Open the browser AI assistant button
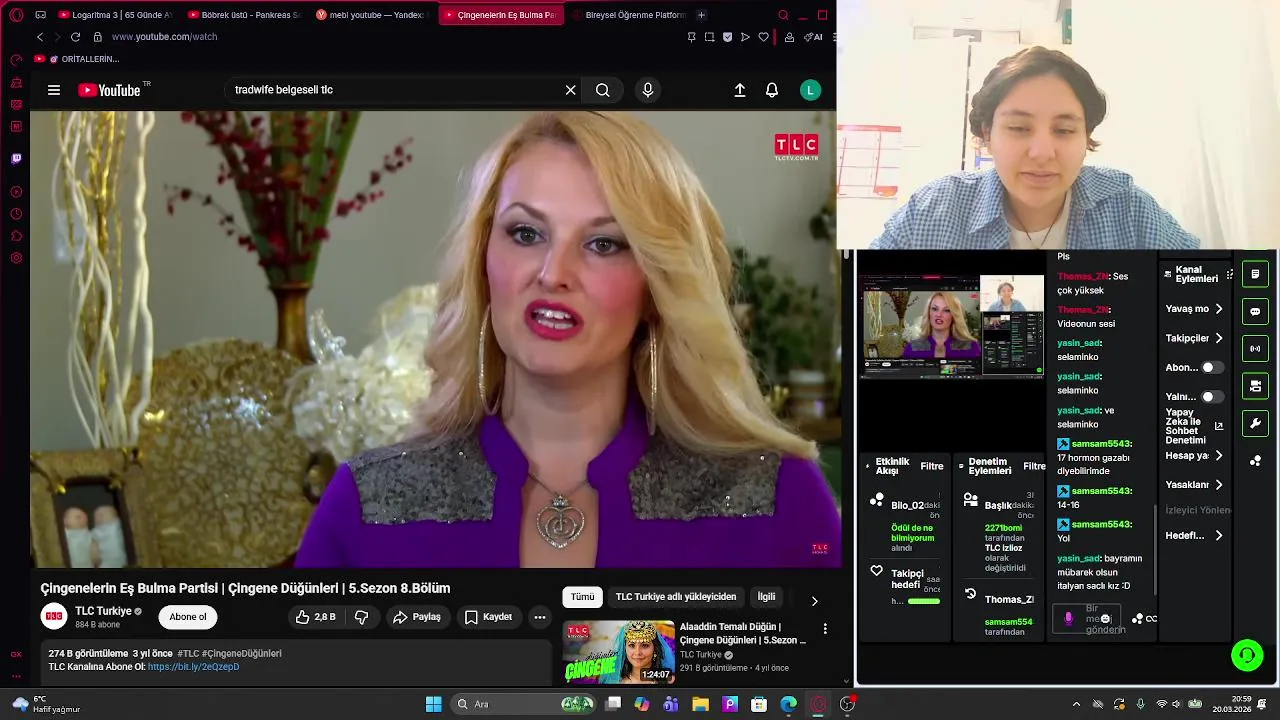The height and width of the screenshot is (720, 1280). 813,37
